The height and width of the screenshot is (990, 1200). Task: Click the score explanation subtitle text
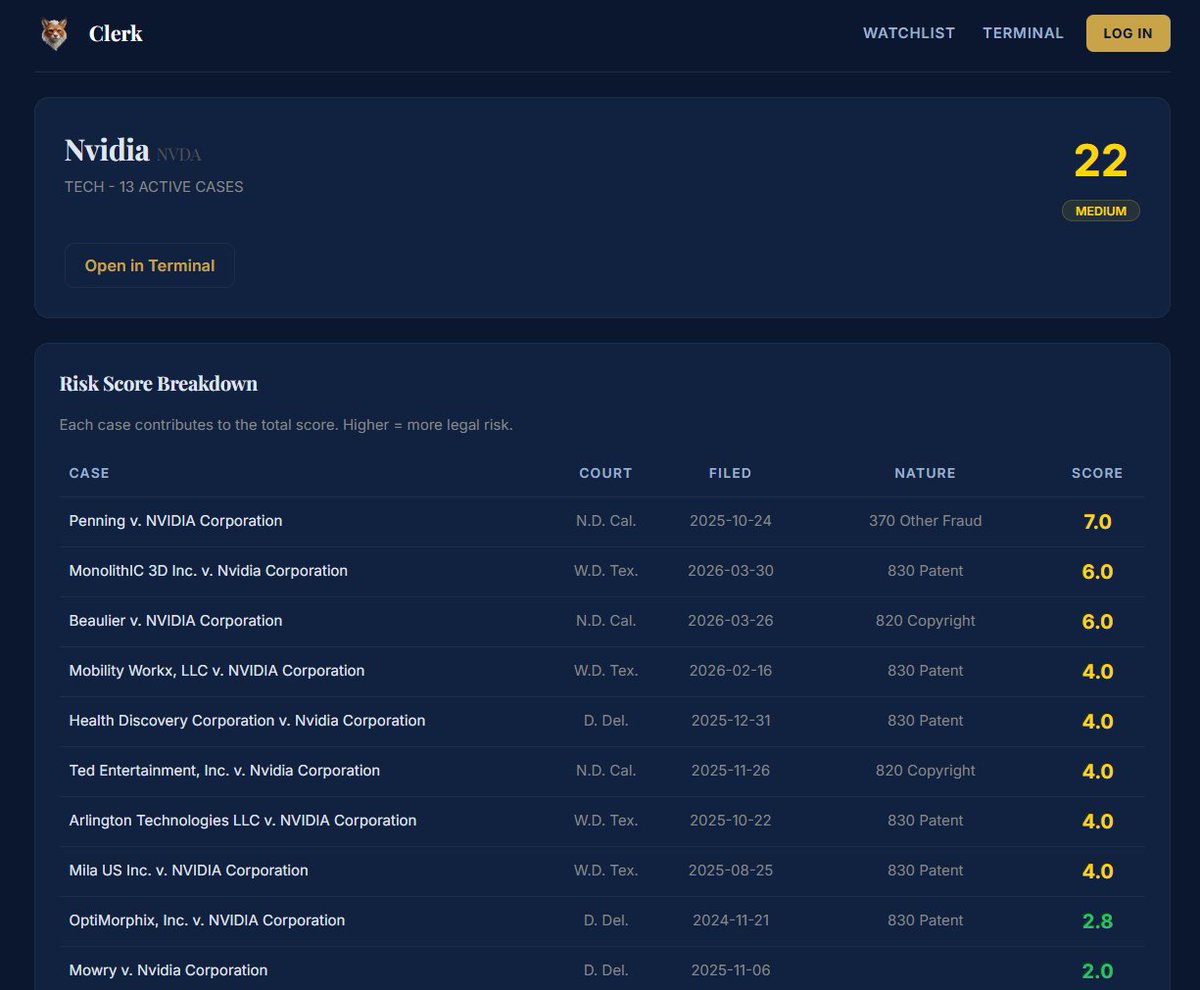(x=286, y=425)
